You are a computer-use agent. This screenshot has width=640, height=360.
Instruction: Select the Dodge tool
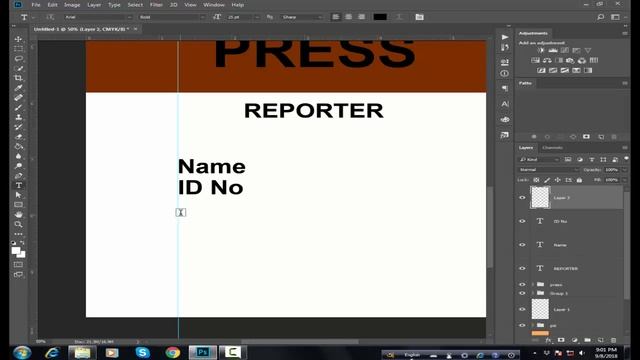(18, 166)
